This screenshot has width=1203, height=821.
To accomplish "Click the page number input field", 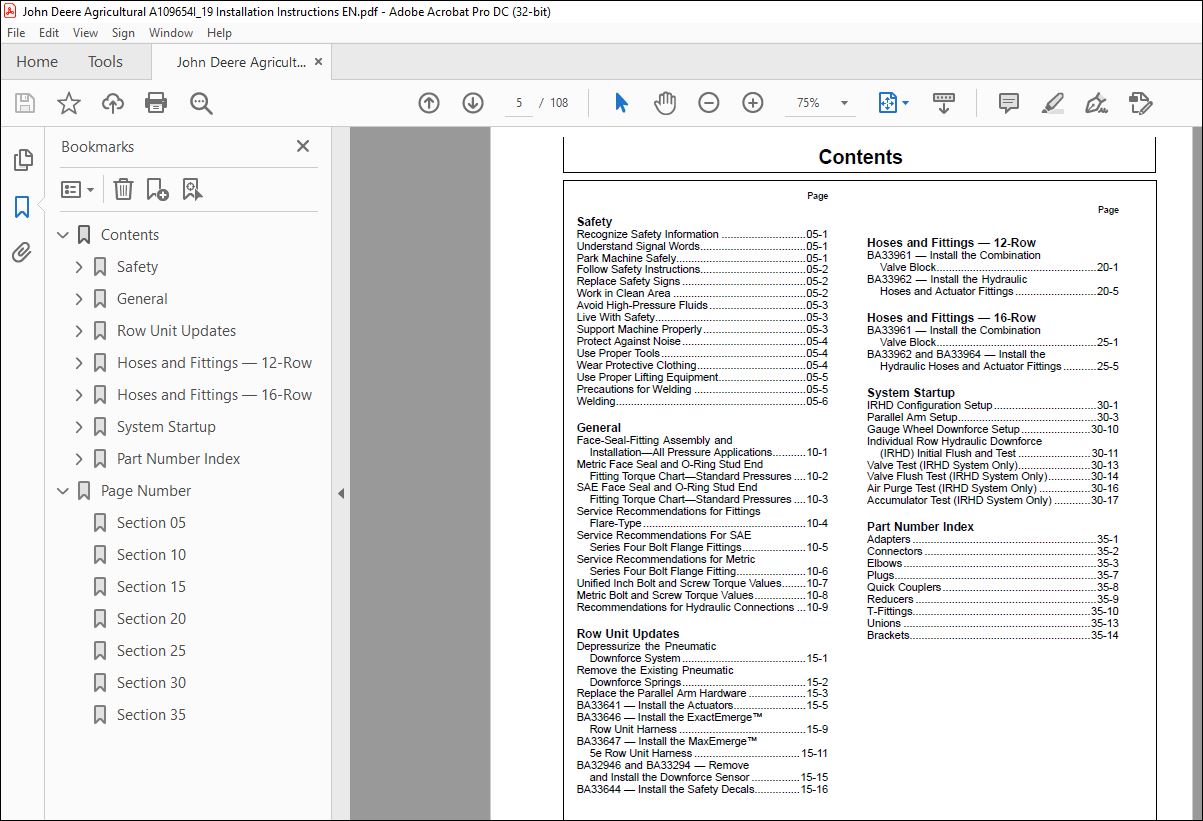I will click(x=519, y=103).
